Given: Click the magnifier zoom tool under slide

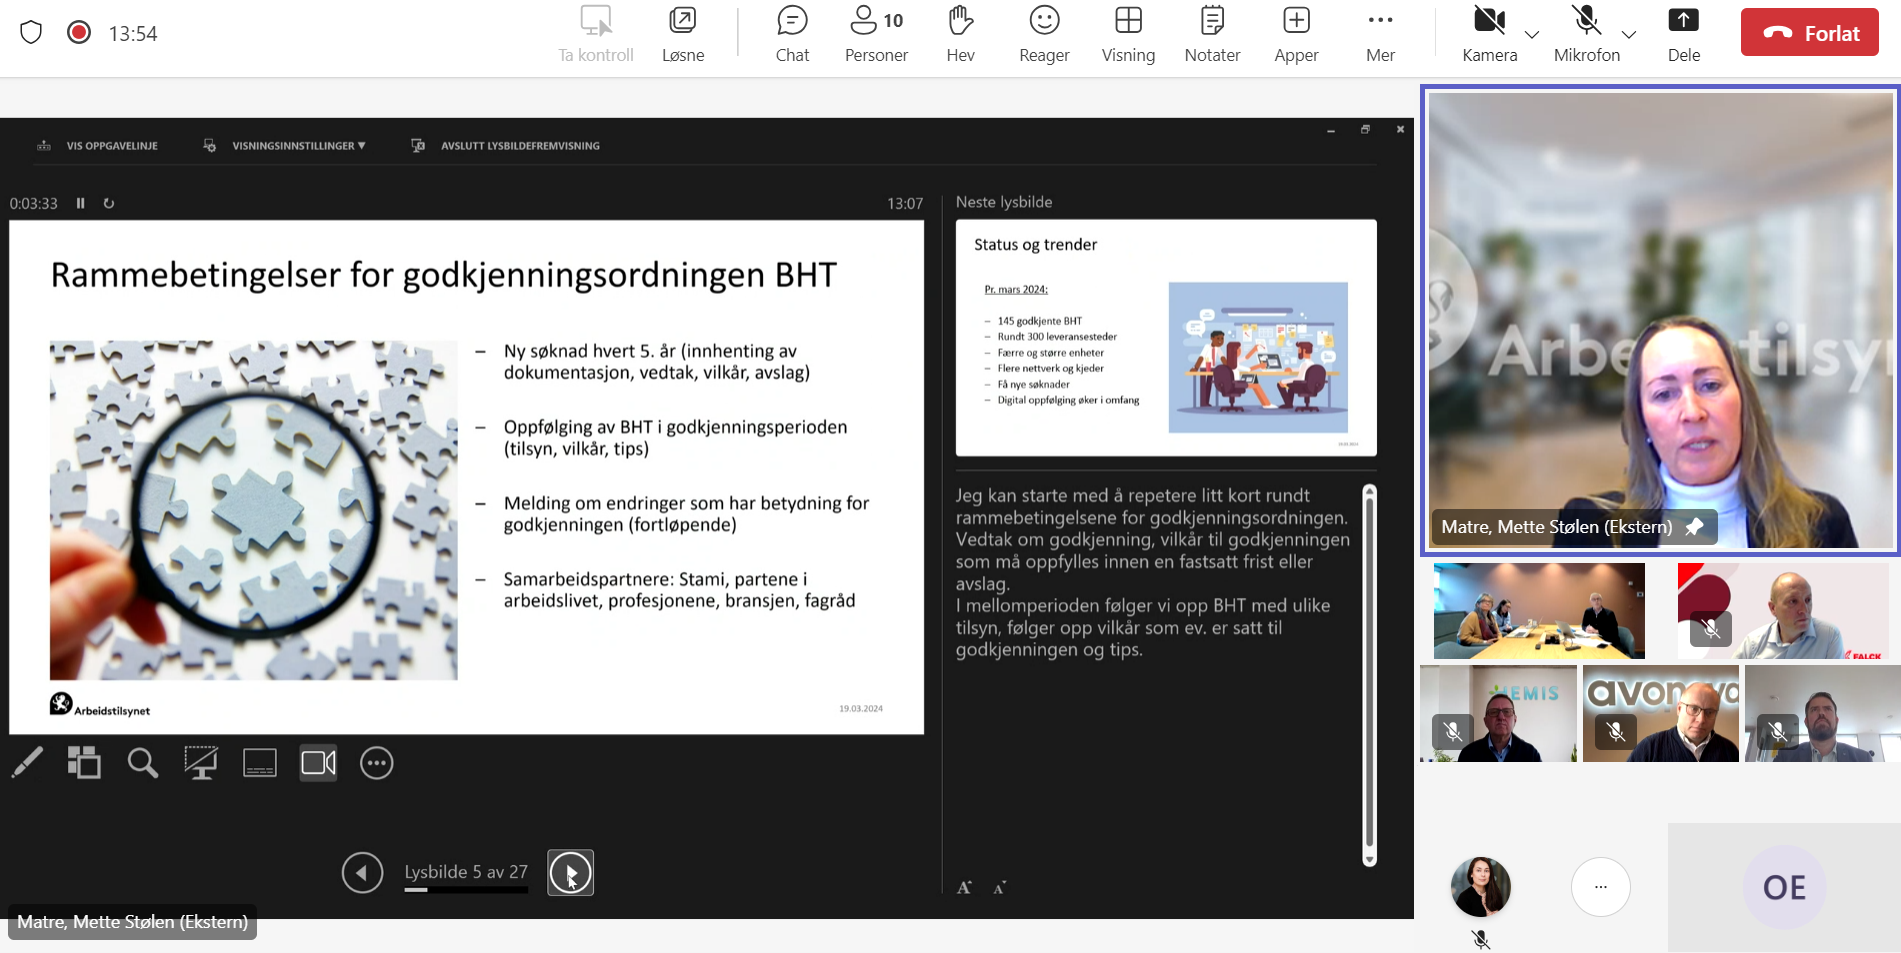Looking at the screenshot, I should click(x=143, y=763).
